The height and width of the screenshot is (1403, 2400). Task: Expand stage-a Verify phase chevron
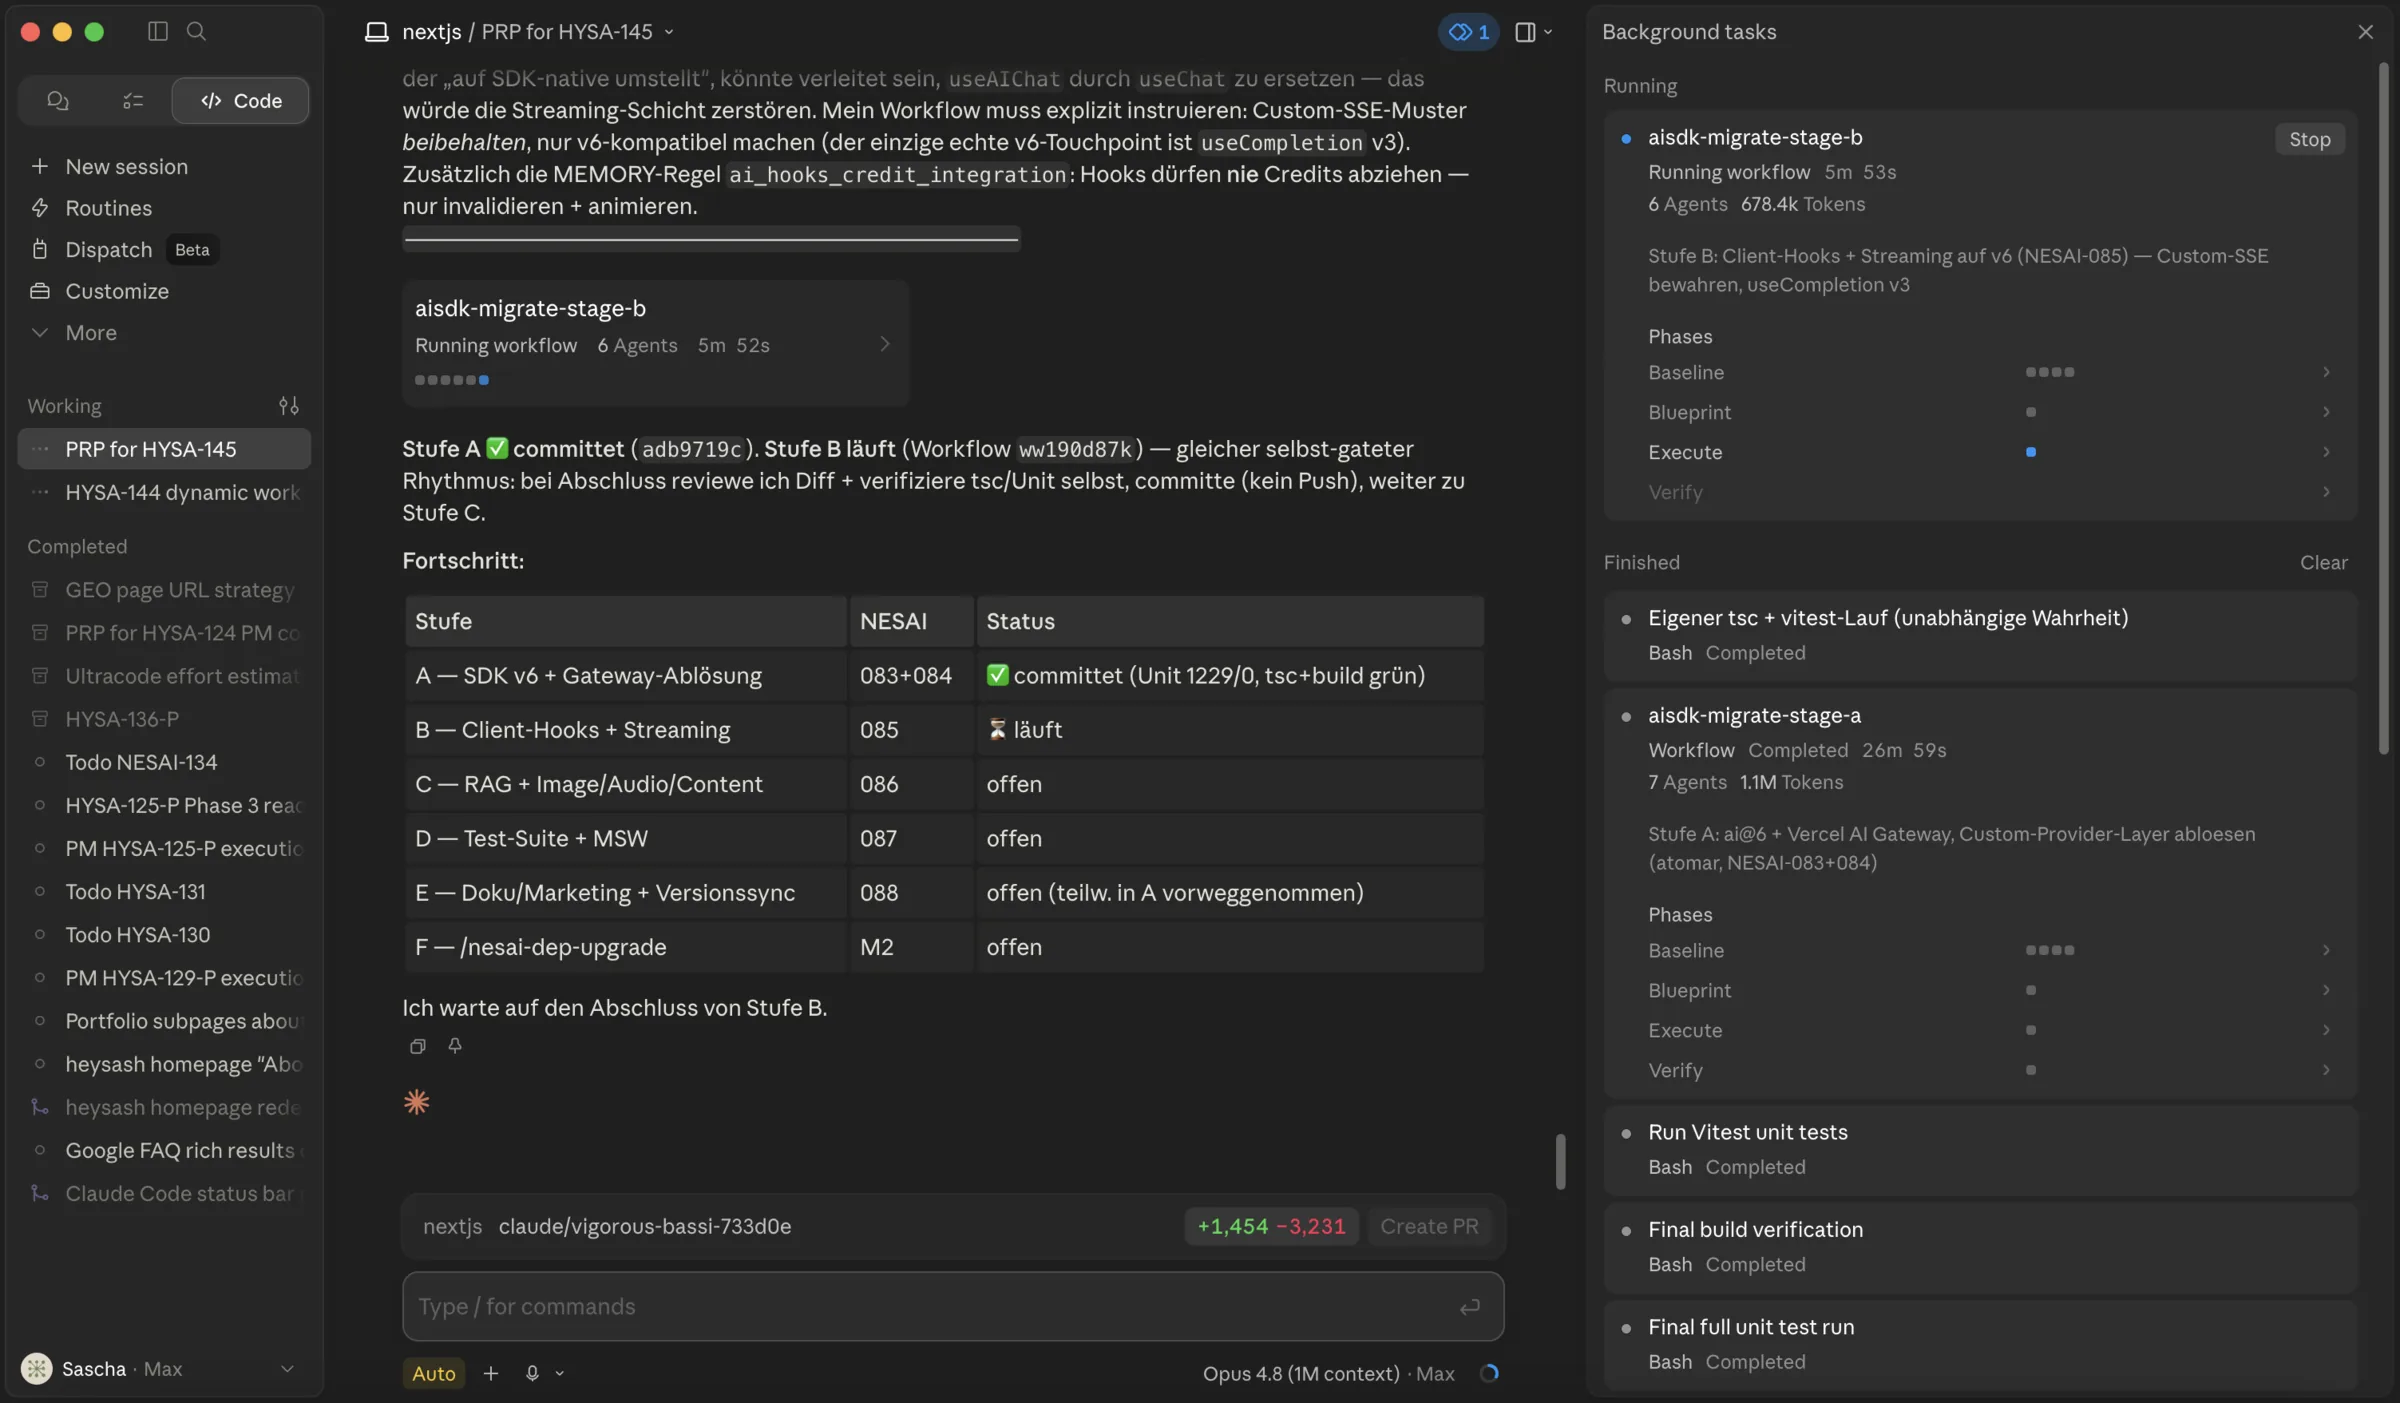2326,1070
